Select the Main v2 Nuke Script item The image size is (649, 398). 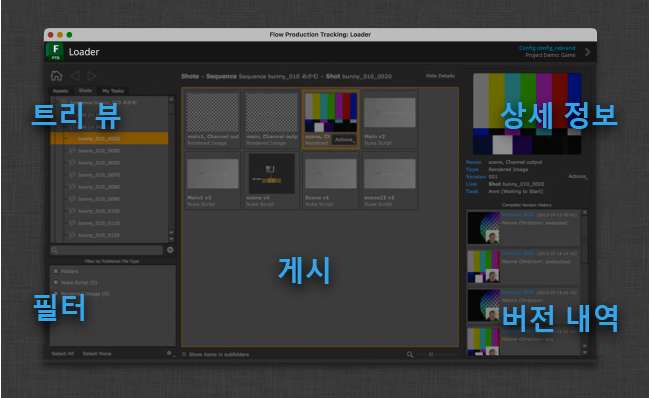pos(389,119)
